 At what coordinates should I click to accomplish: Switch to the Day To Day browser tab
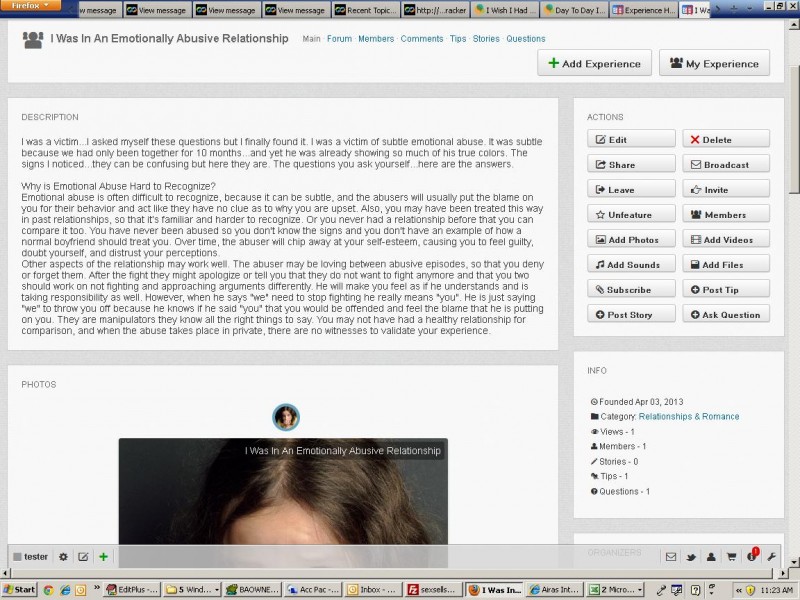click(x=574, y=10)
